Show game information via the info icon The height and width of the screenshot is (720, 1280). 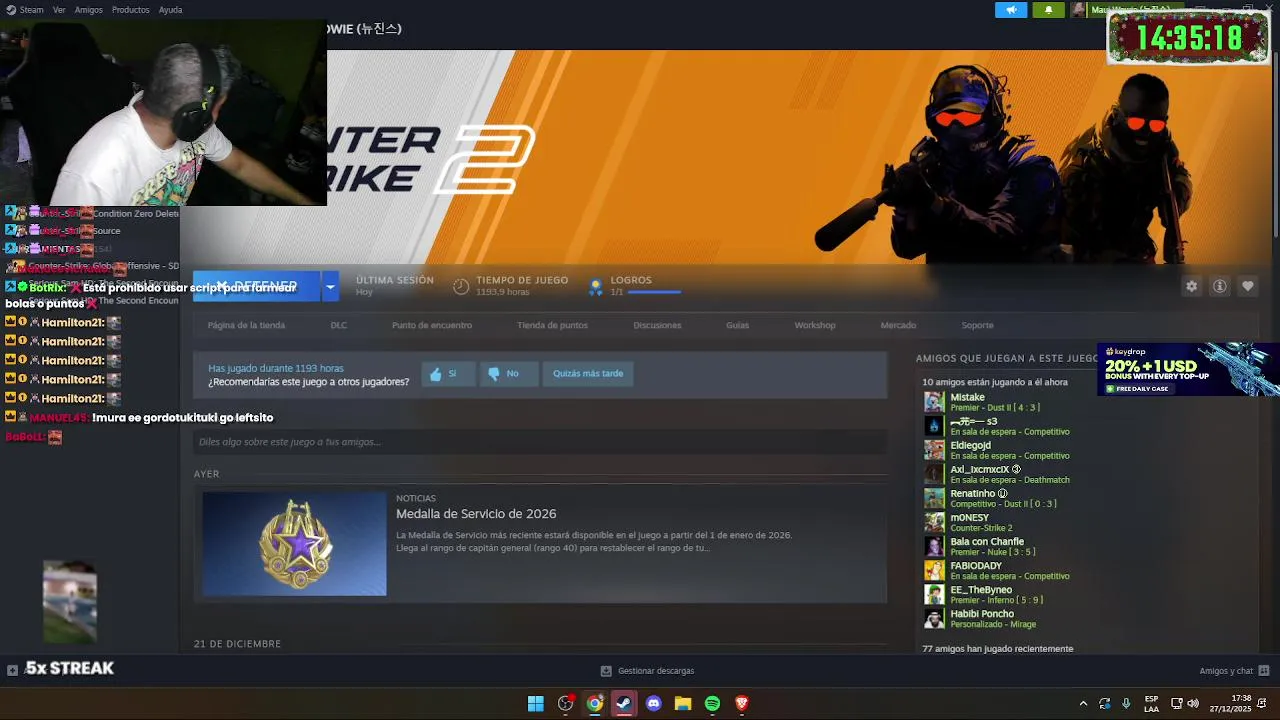[1219, 286]
